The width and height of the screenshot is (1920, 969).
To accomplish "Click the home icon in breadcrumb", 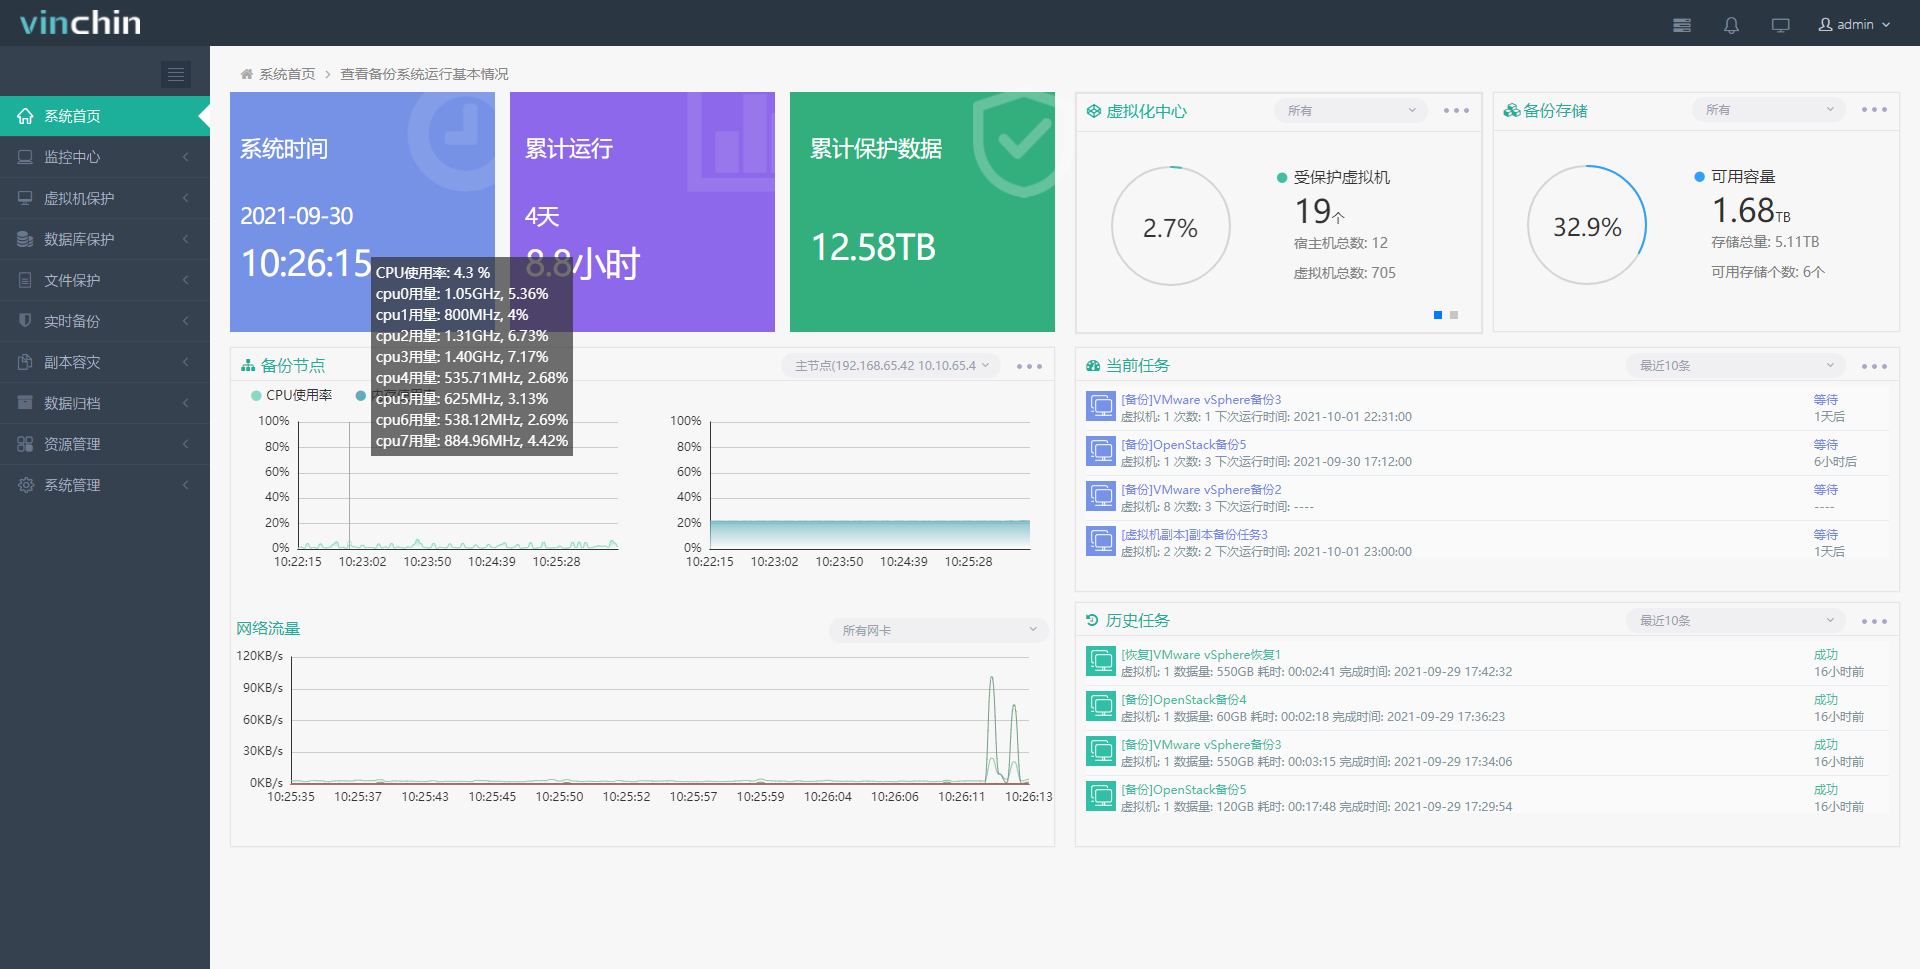I will [247, 74].
